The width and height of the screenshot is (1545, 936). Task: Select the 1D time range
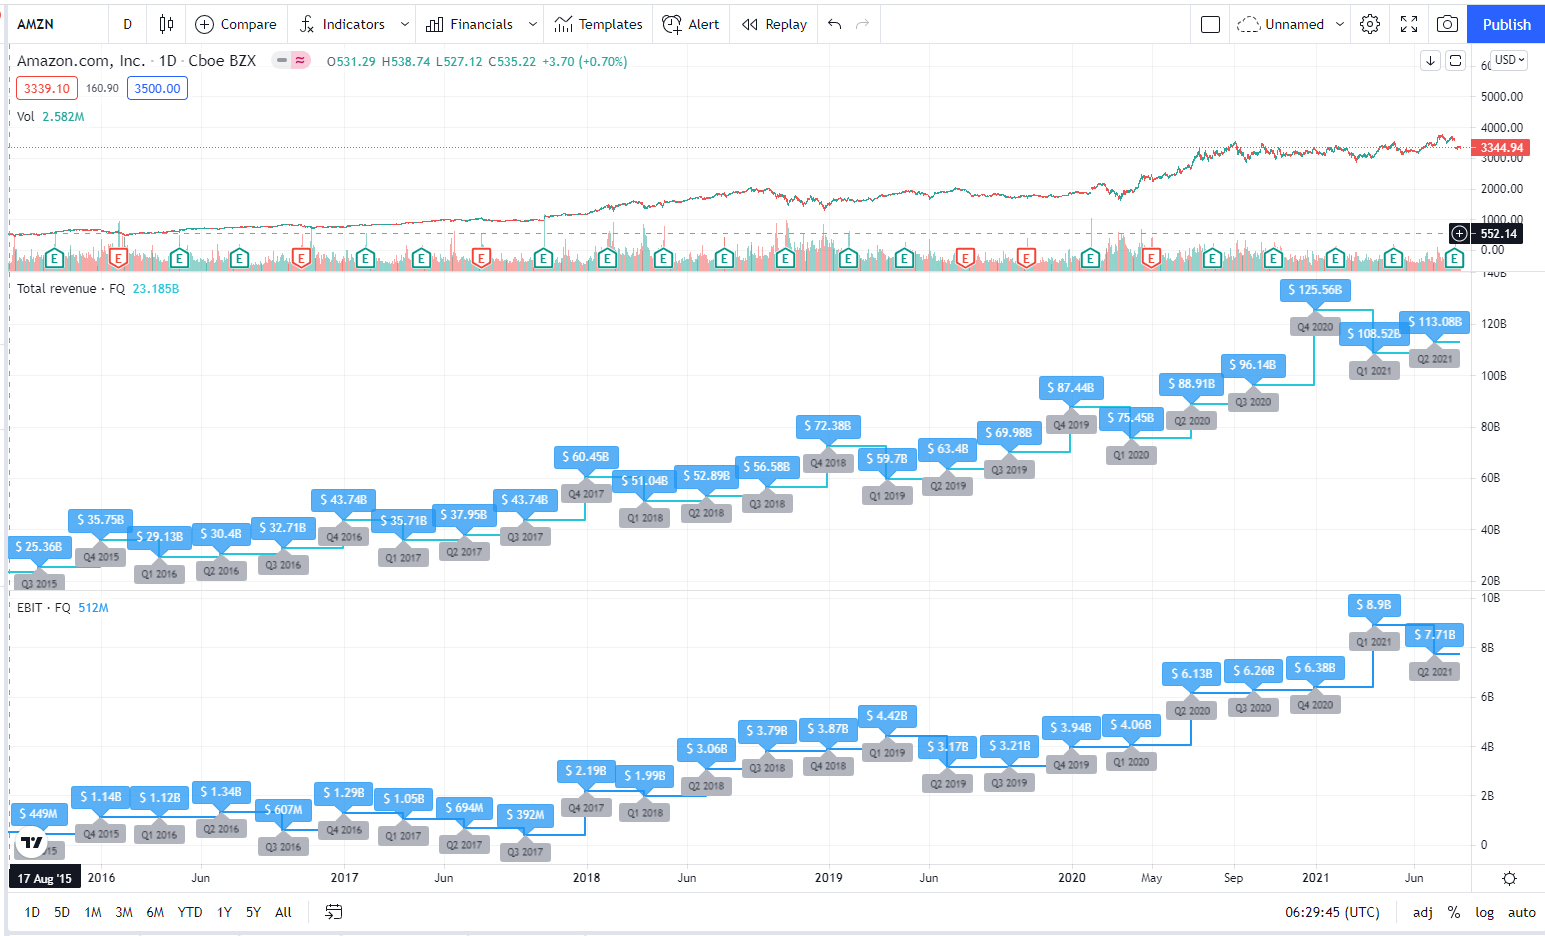point(32,912)
